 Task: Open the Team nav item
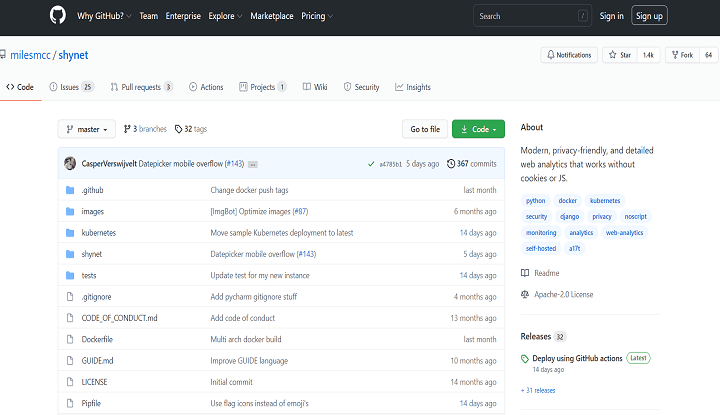tap(149, 16)
